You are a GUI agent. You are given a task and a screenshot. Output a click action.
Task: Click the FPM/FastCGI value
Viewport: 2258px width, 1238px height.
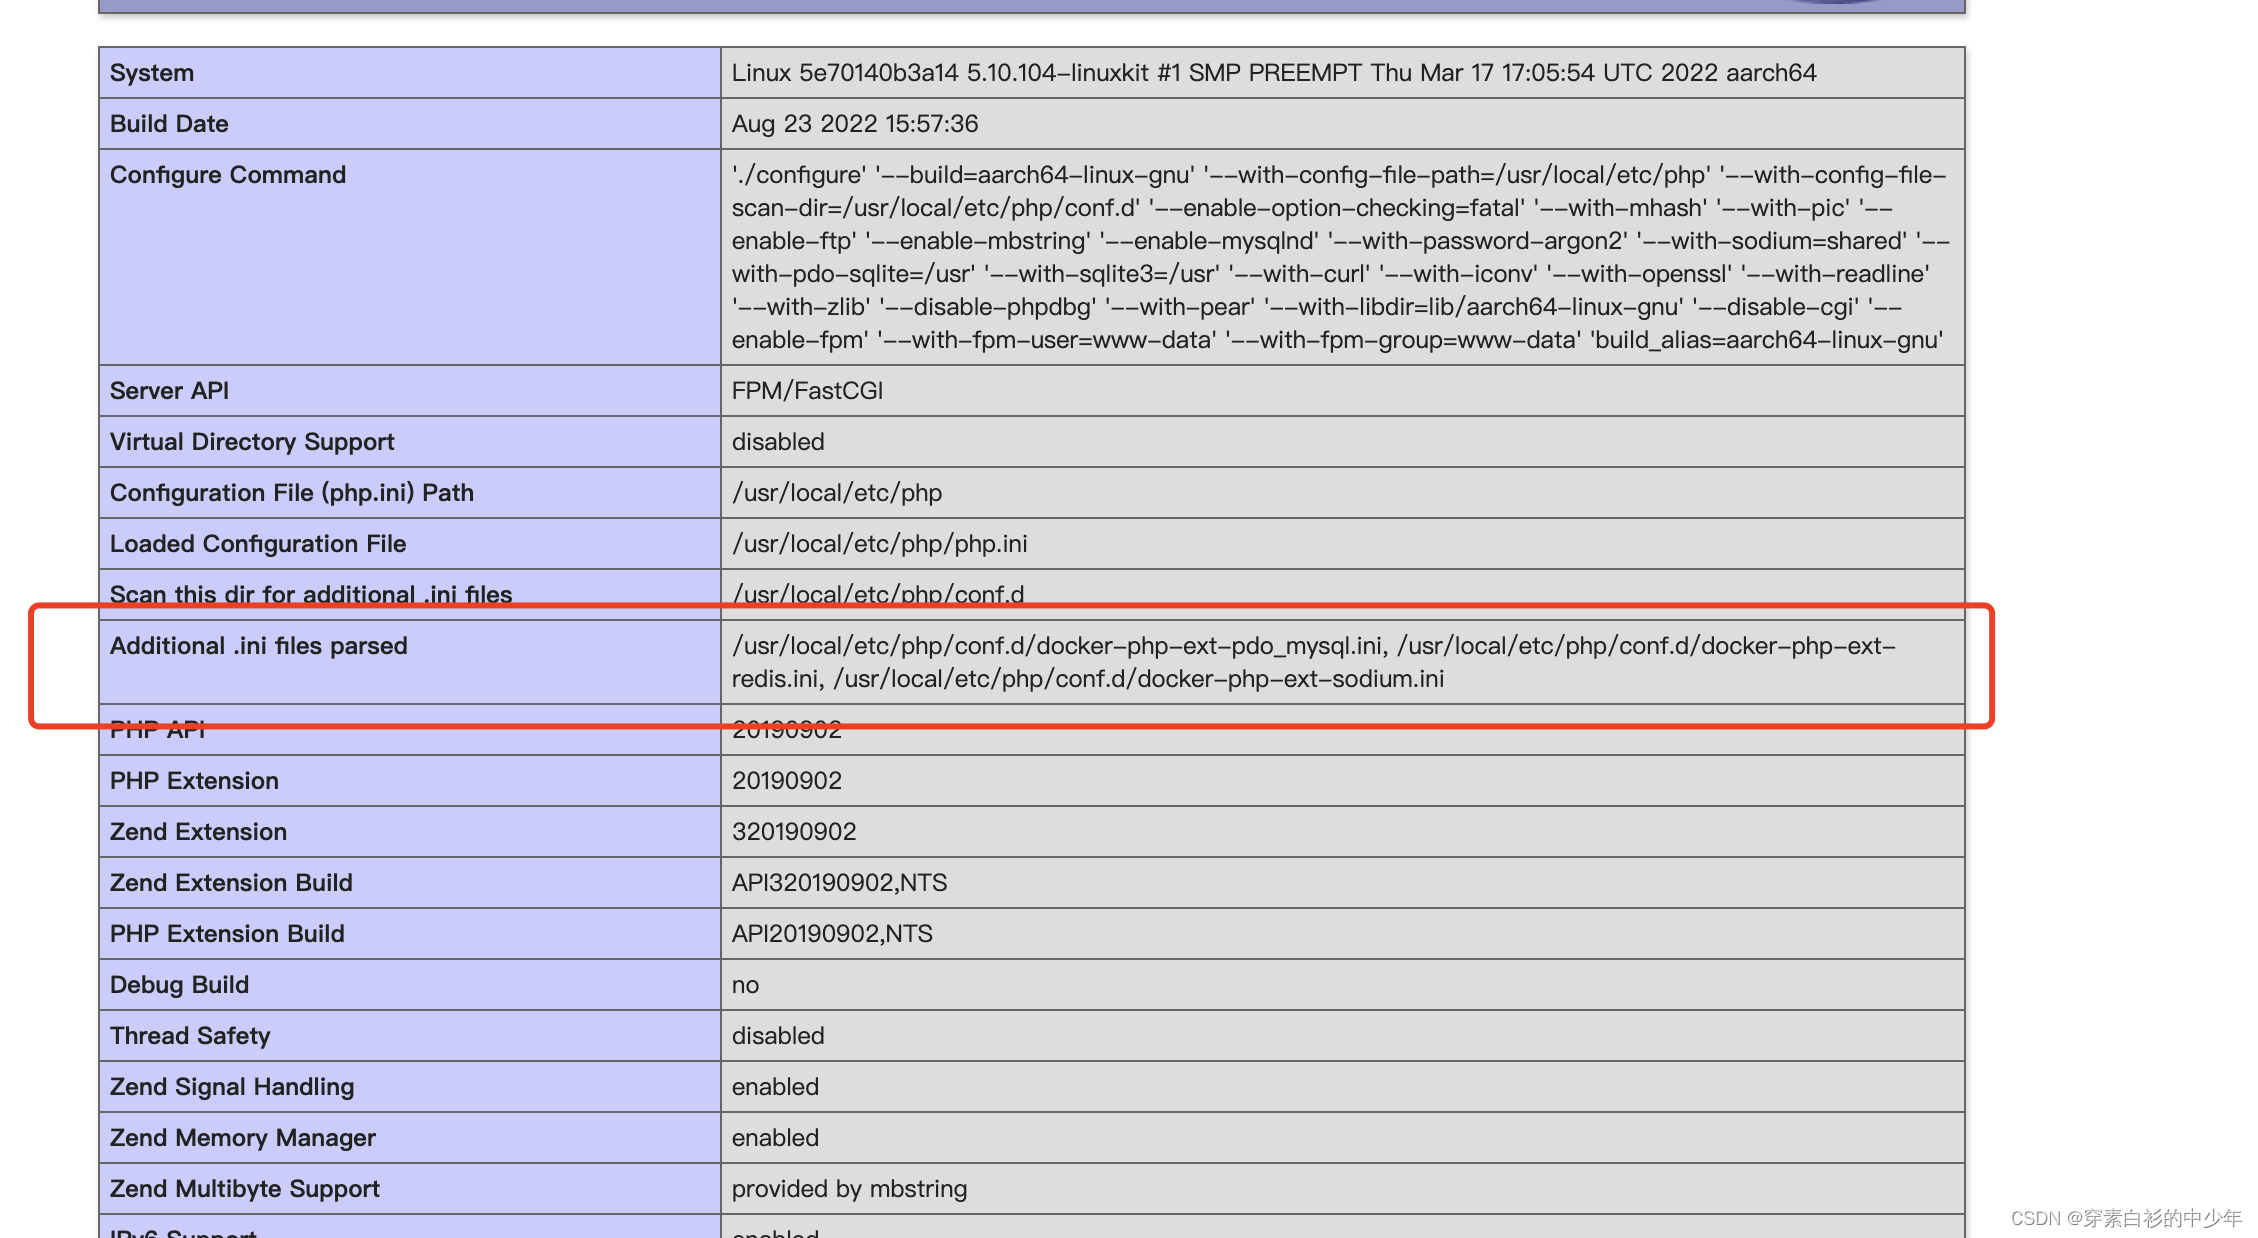(x=807, y=391)
